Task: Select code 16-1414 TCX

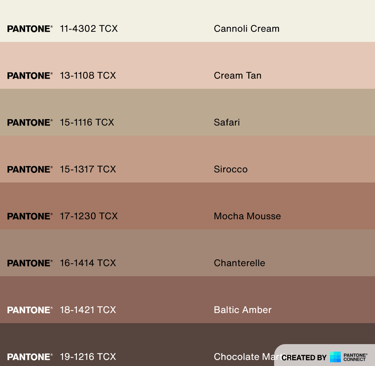Action: click(x=88, y=263)
